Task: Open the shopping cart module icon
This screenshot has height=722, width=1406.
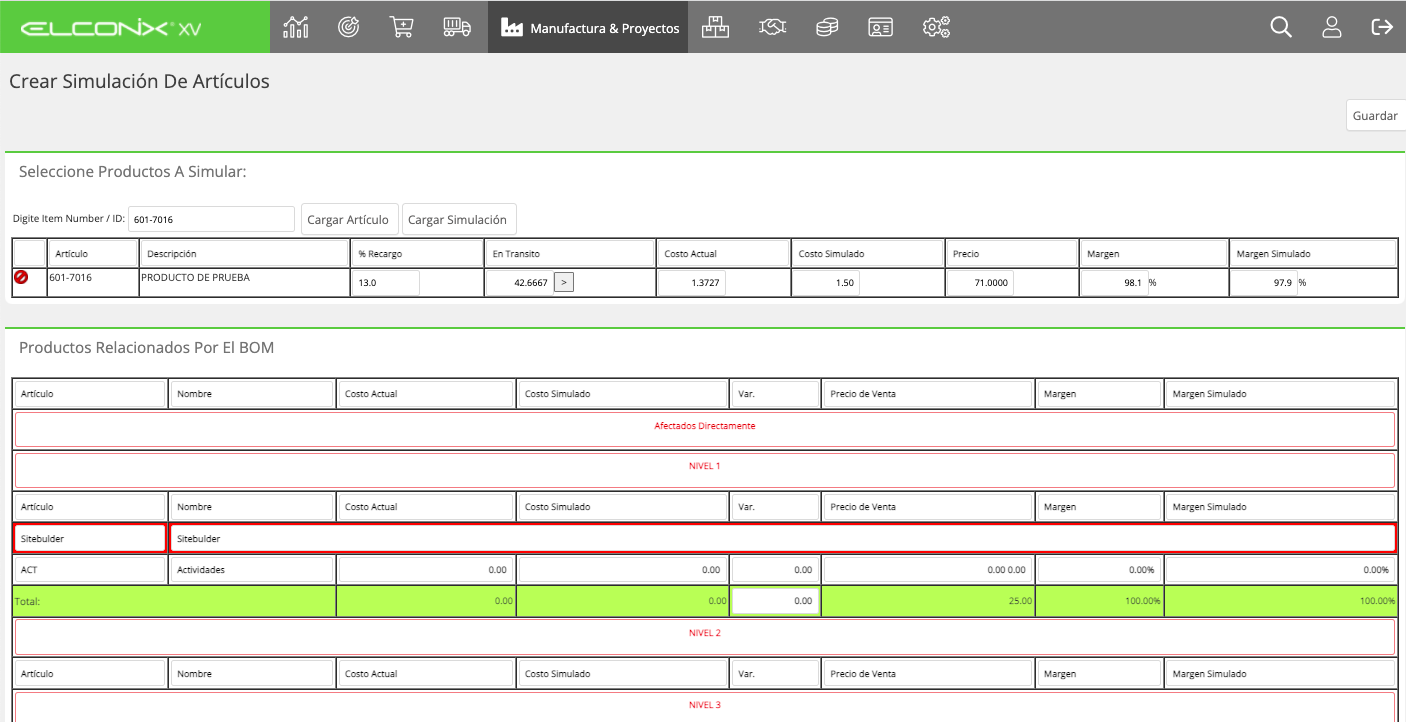Action: [x=401, y=27]
